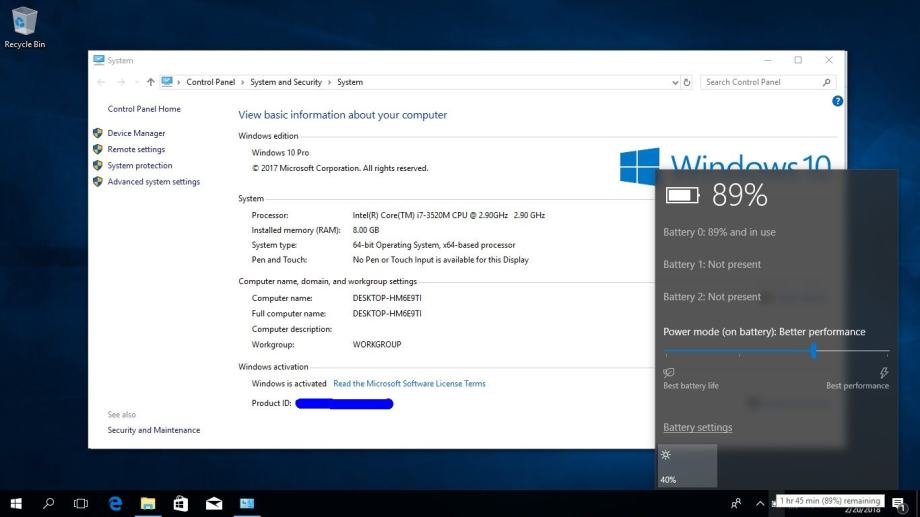Click the address bar computer icon
920x517 pixels.
(x=167, y=82)
